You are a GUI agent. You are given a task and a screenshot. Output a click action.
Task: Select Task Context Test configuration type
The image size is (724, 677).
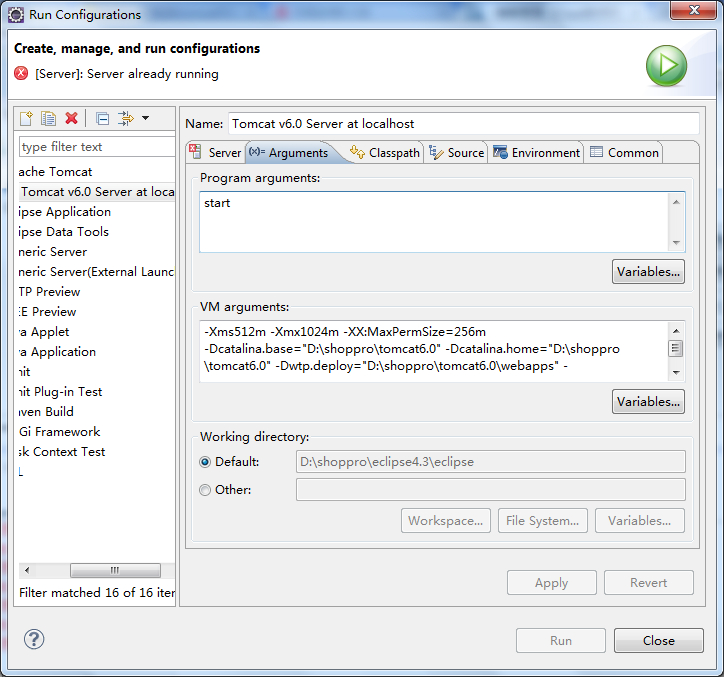[62, 452]
